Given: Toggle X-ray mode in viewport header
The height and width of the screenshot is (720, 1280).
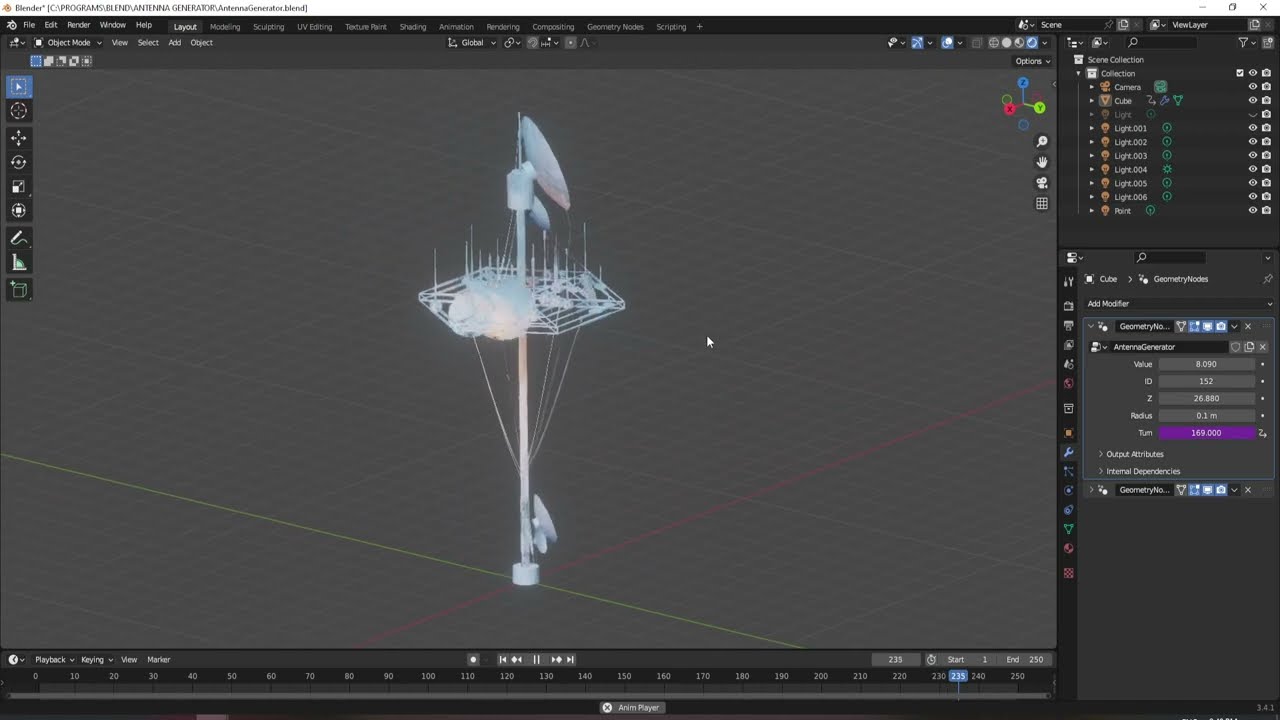Looking at the screenshot, I should click(x=977, y=43).
